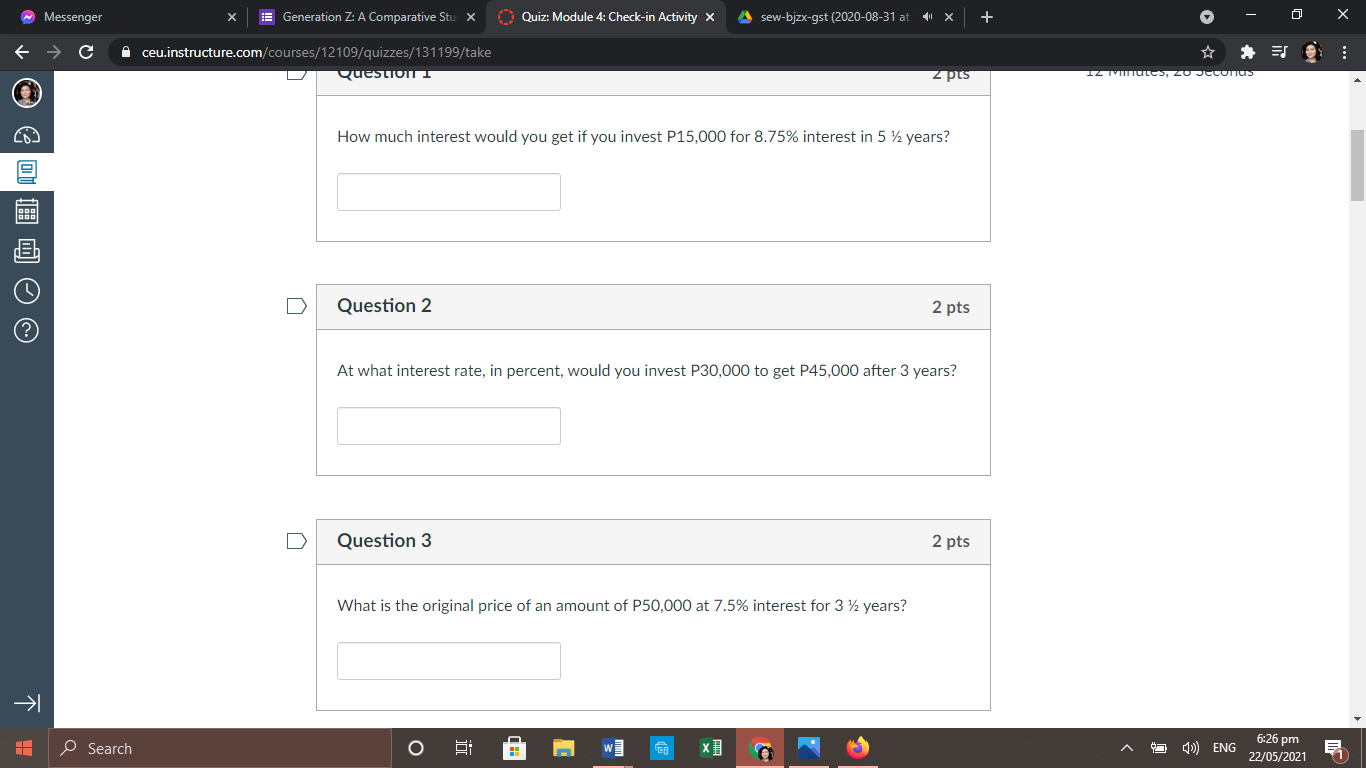Open the History clock icon in sidebar
Image resolution: width=1366 pixels, height=768 pixels.
point(27,291)
